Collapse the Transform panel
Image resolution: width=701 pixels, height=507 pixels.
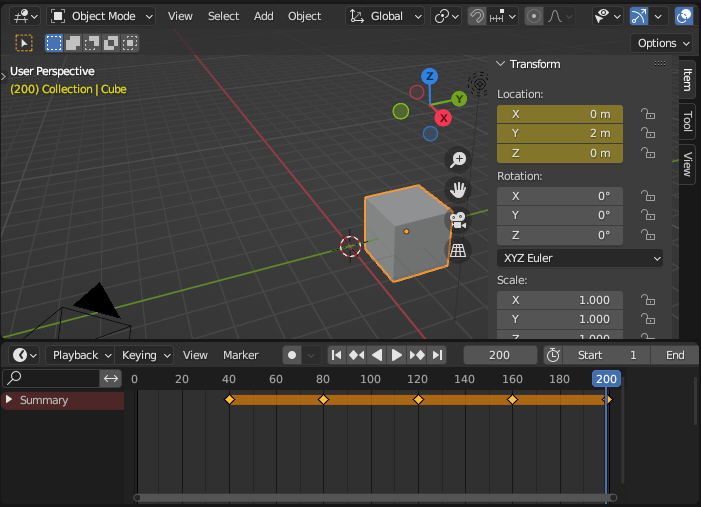(x=502, y=64)
